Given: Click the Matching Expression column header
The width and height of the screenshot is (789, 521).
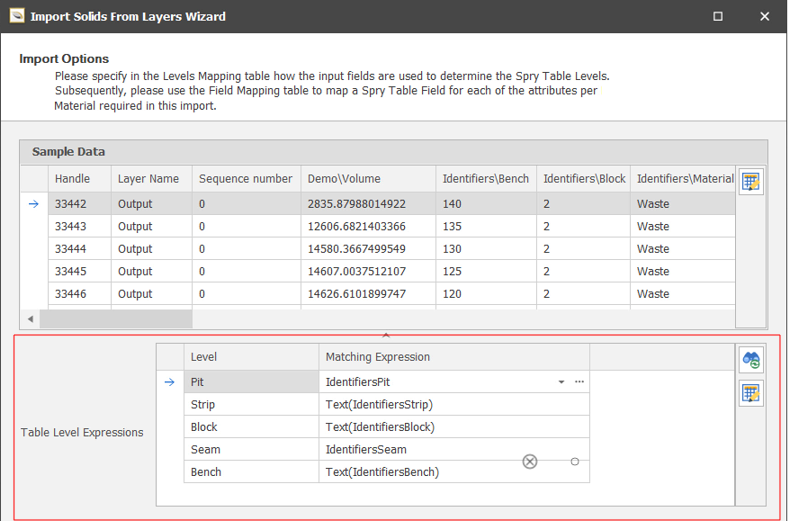Looking at the screenshot, I should 377,357.
